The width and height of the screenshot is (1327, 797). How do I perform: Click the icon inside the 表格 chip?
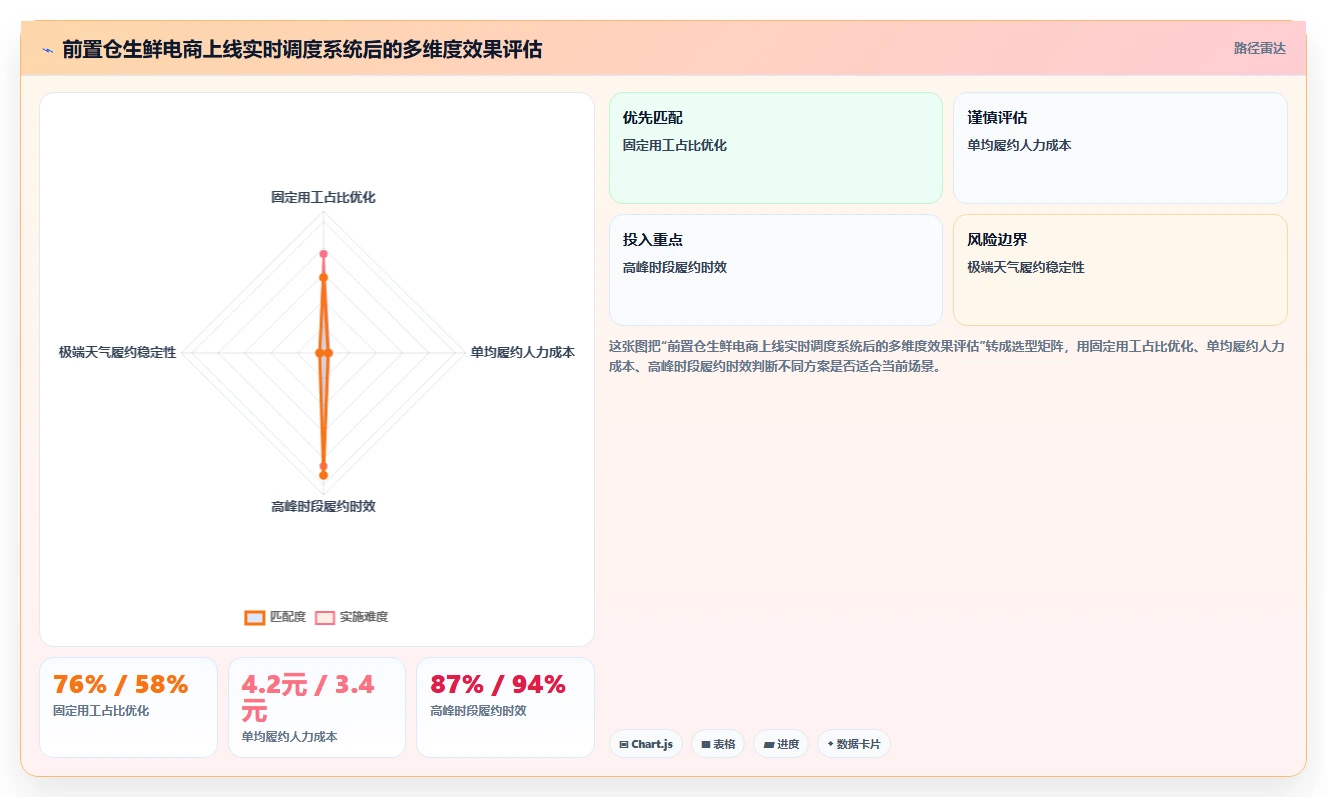click(706, 745)
